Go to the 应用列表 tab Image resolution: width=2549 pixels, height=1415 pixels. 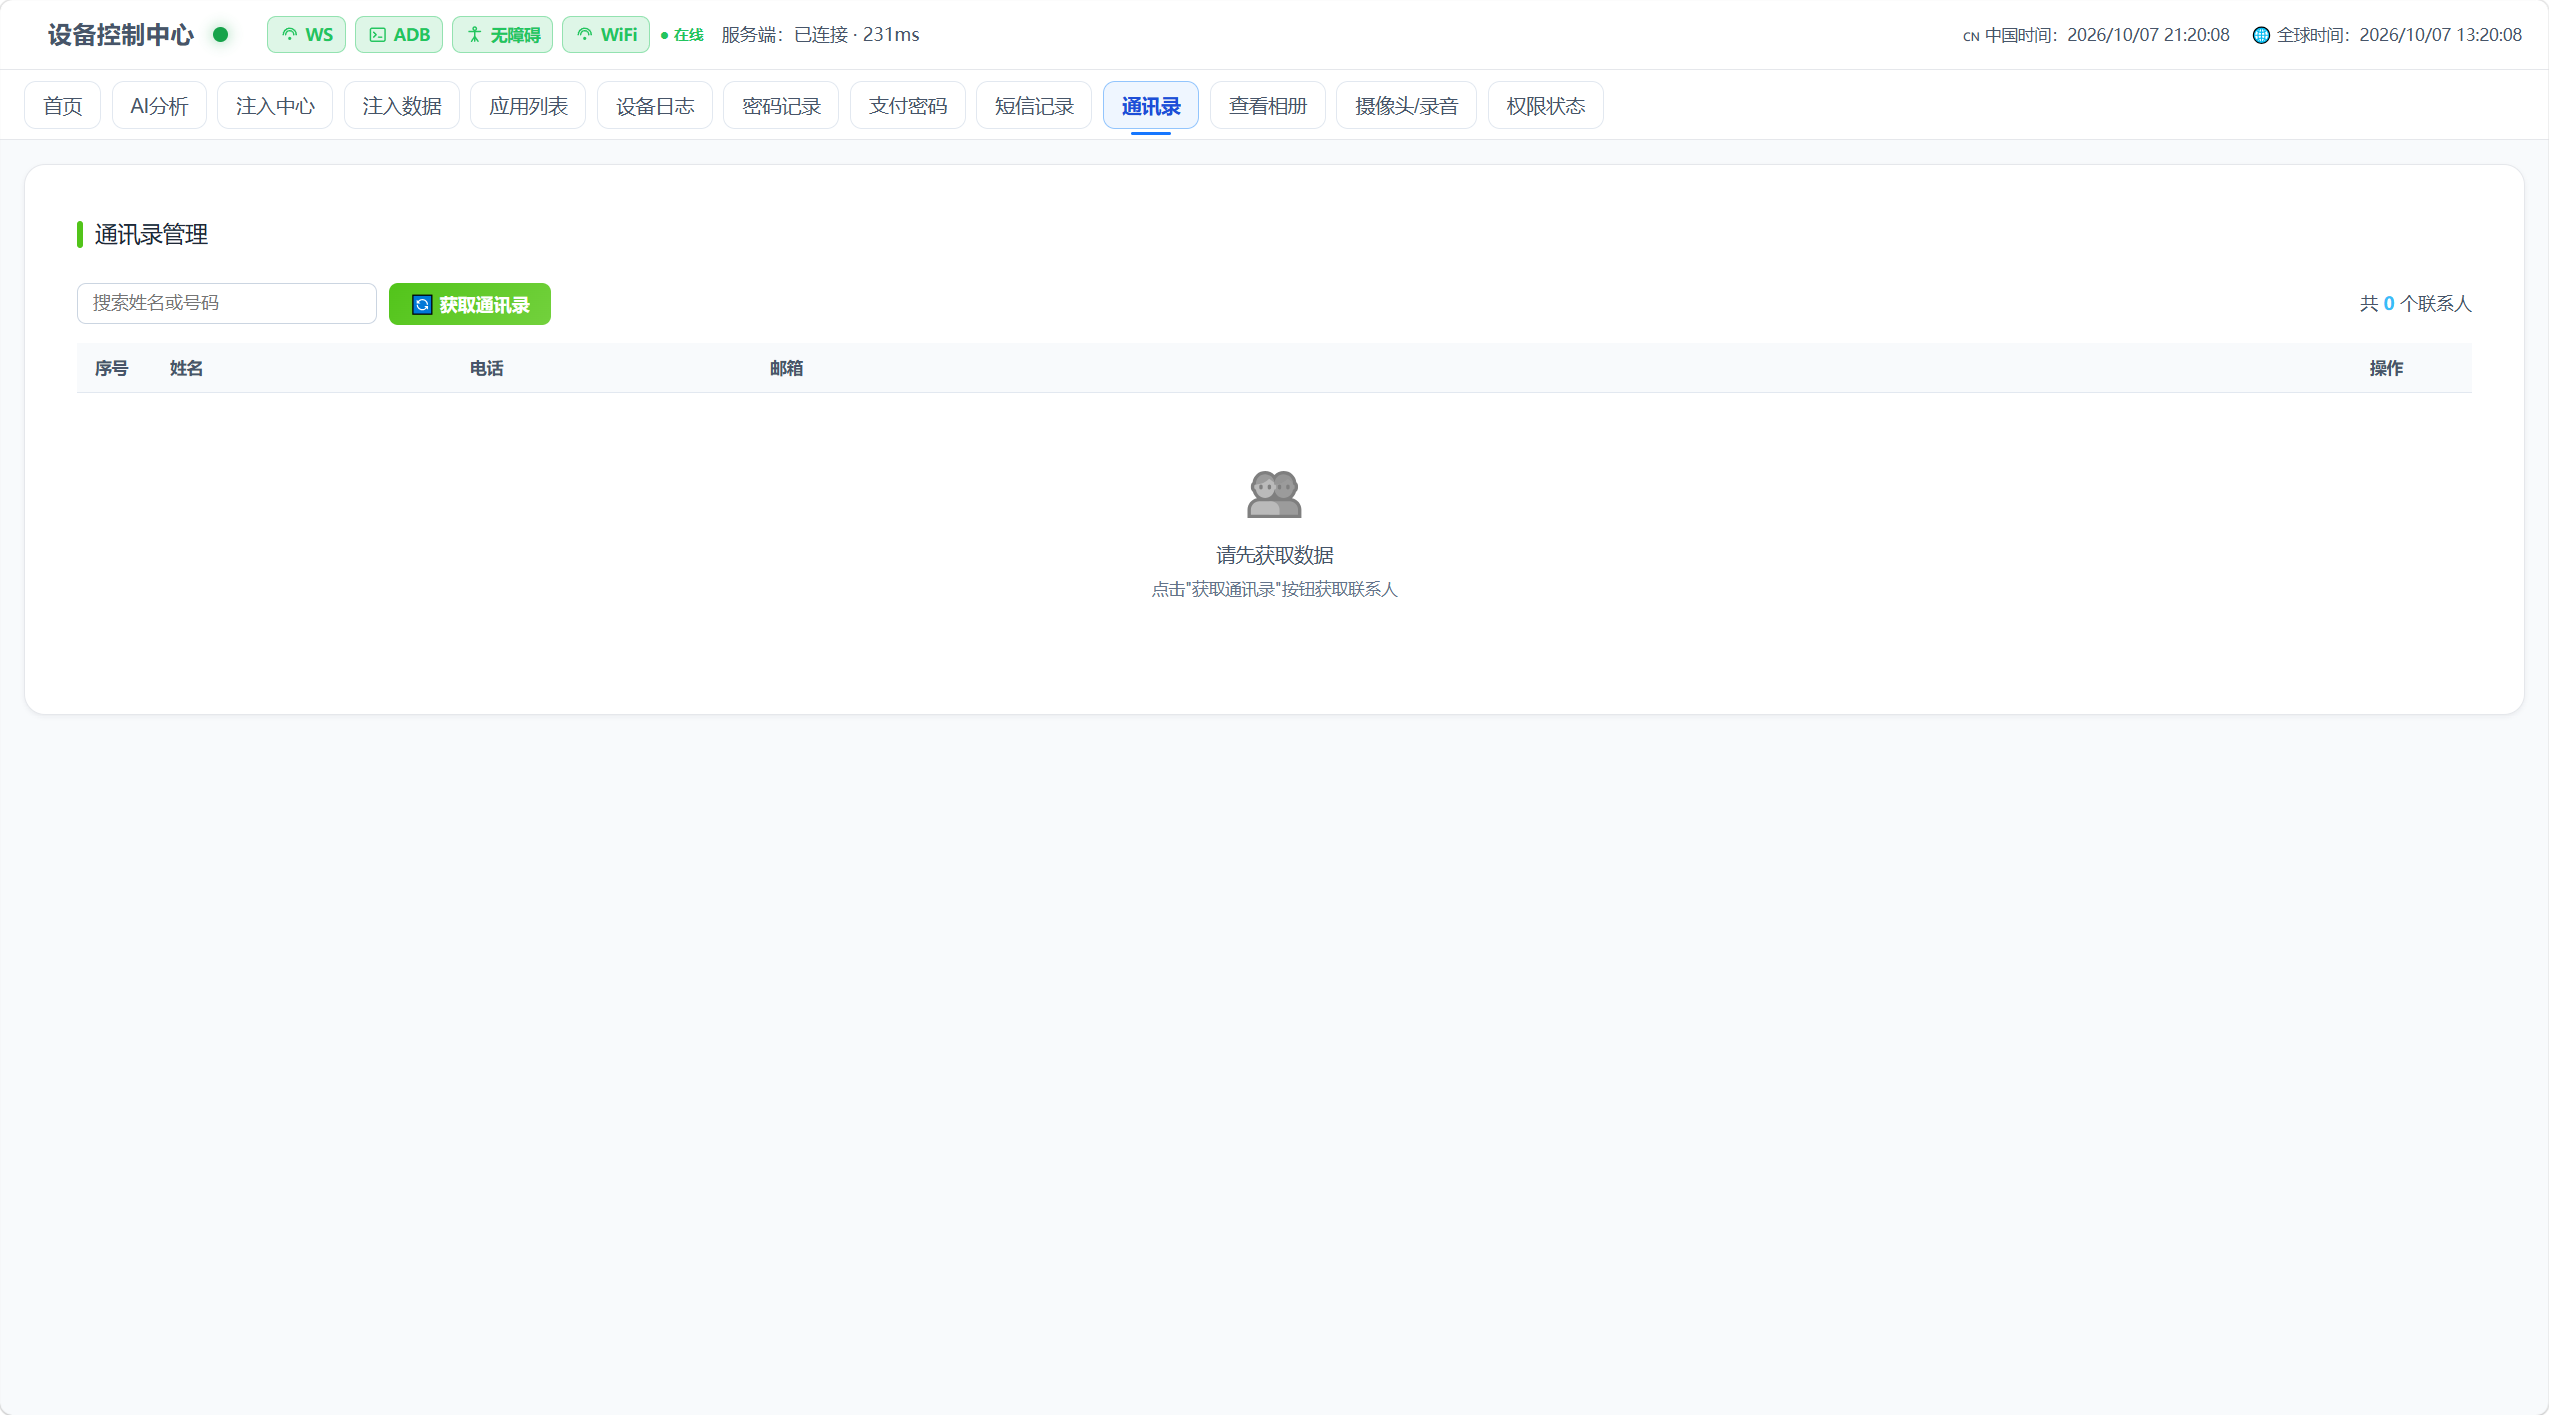point(528,106)
